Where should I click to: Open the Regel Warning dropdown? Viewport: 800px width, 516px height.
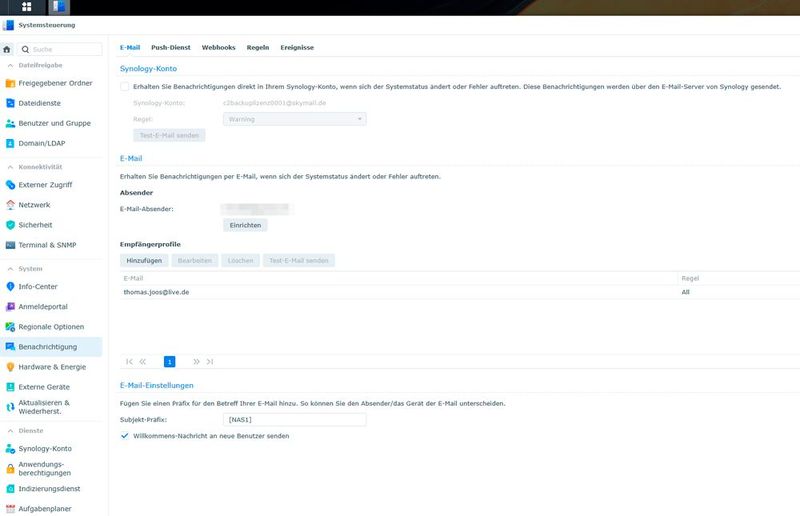pyautogui.click(x=294, y=119)
